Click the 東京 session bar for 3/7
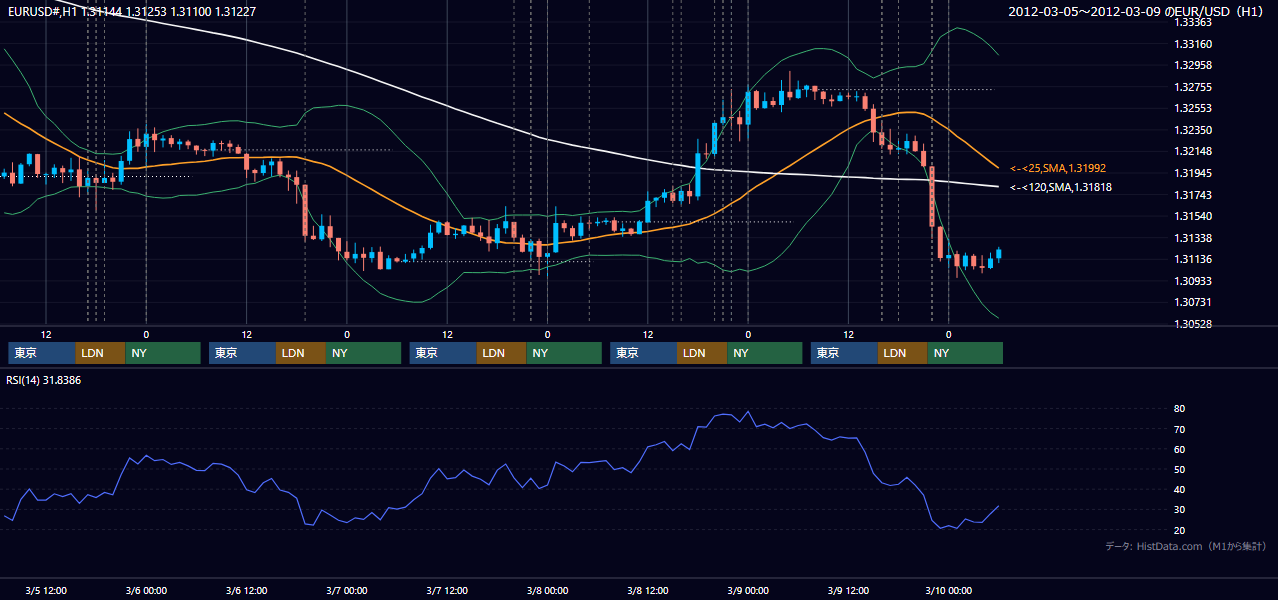1278x600 pixels. [444, 353]
